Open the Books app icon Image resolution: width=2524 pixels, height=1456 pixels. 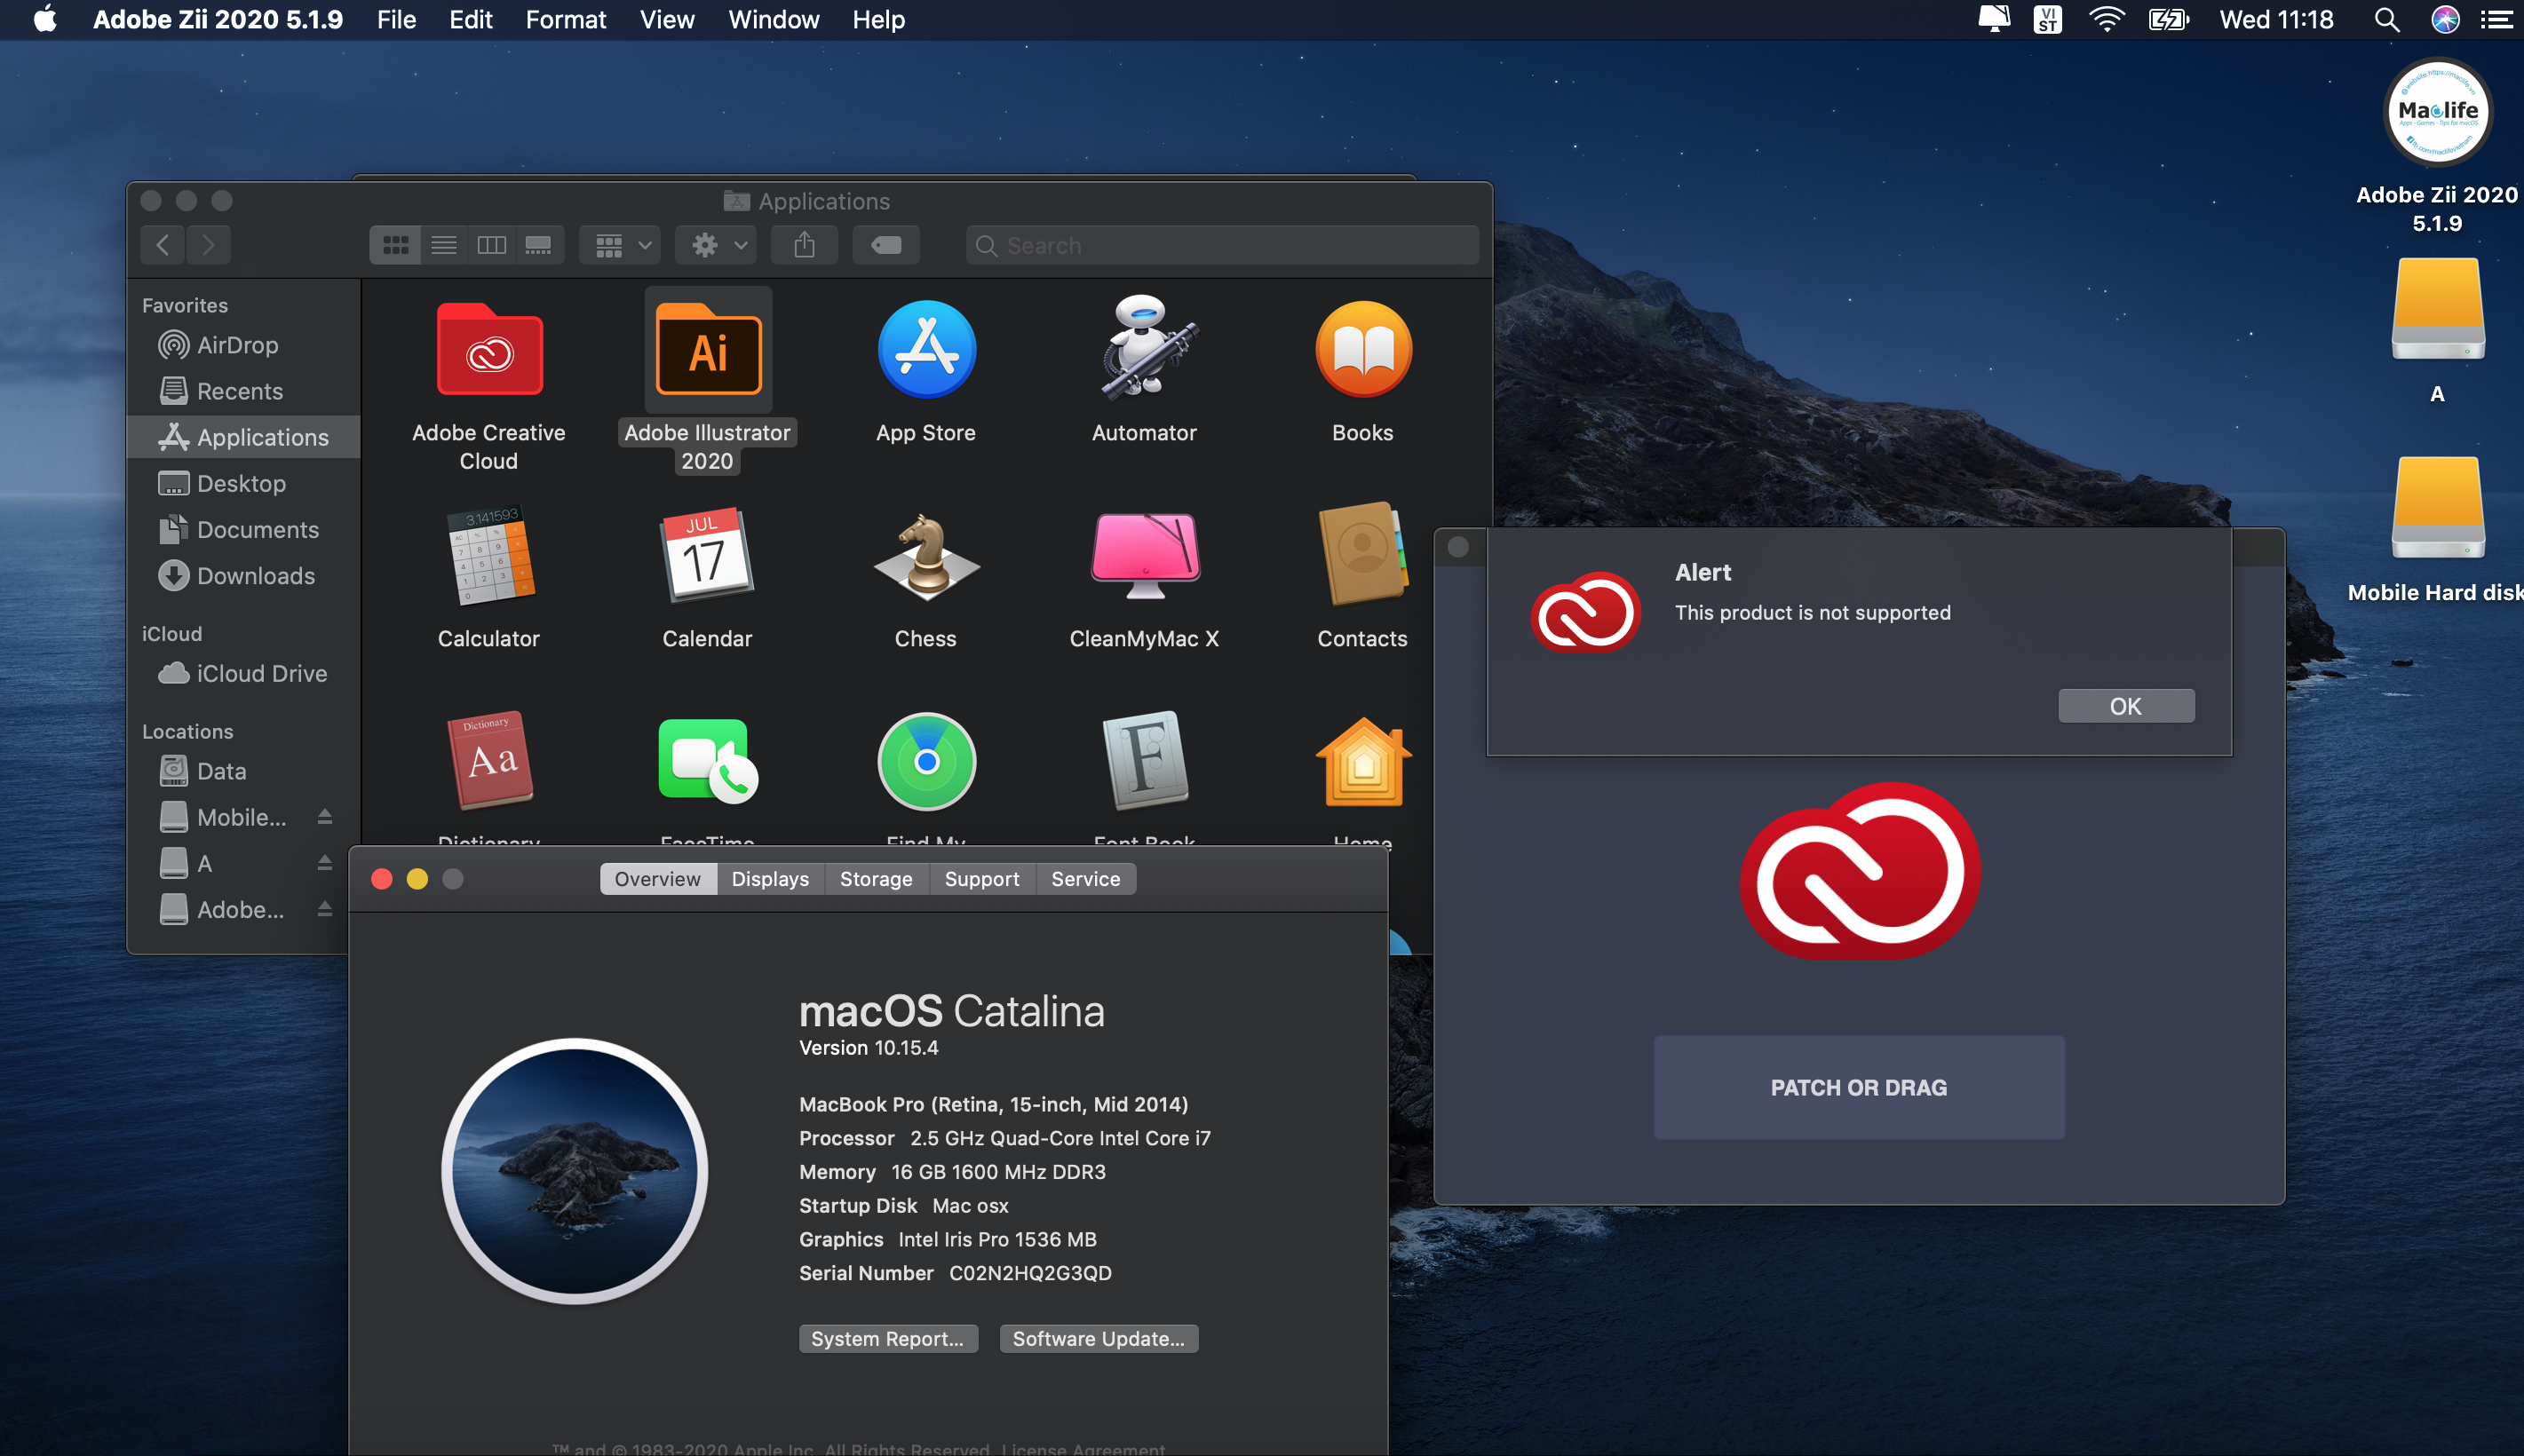coord(1363,350)
